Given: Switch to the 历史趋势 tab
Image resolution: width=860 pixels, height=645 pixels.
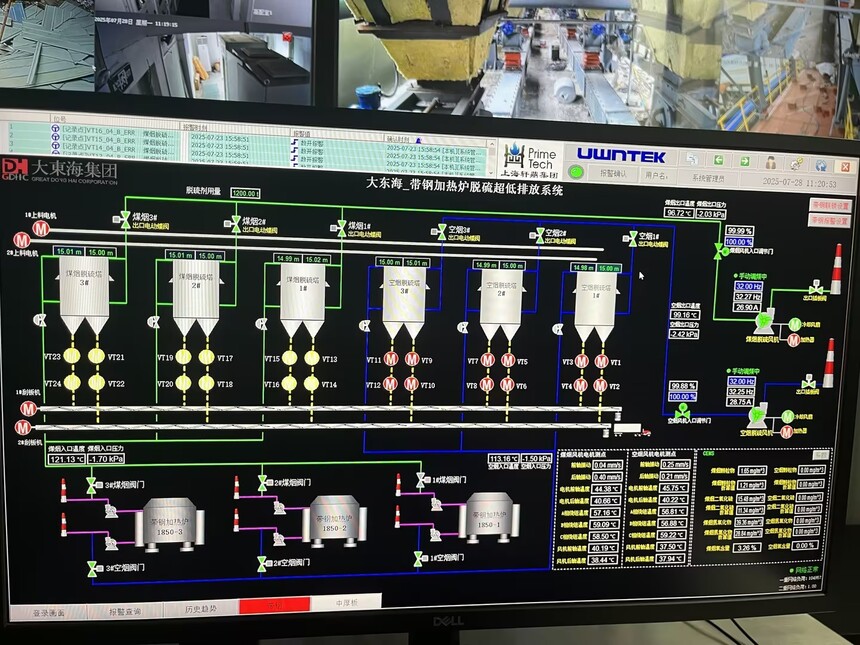Looking at the screenshot, I should [198, 608].
